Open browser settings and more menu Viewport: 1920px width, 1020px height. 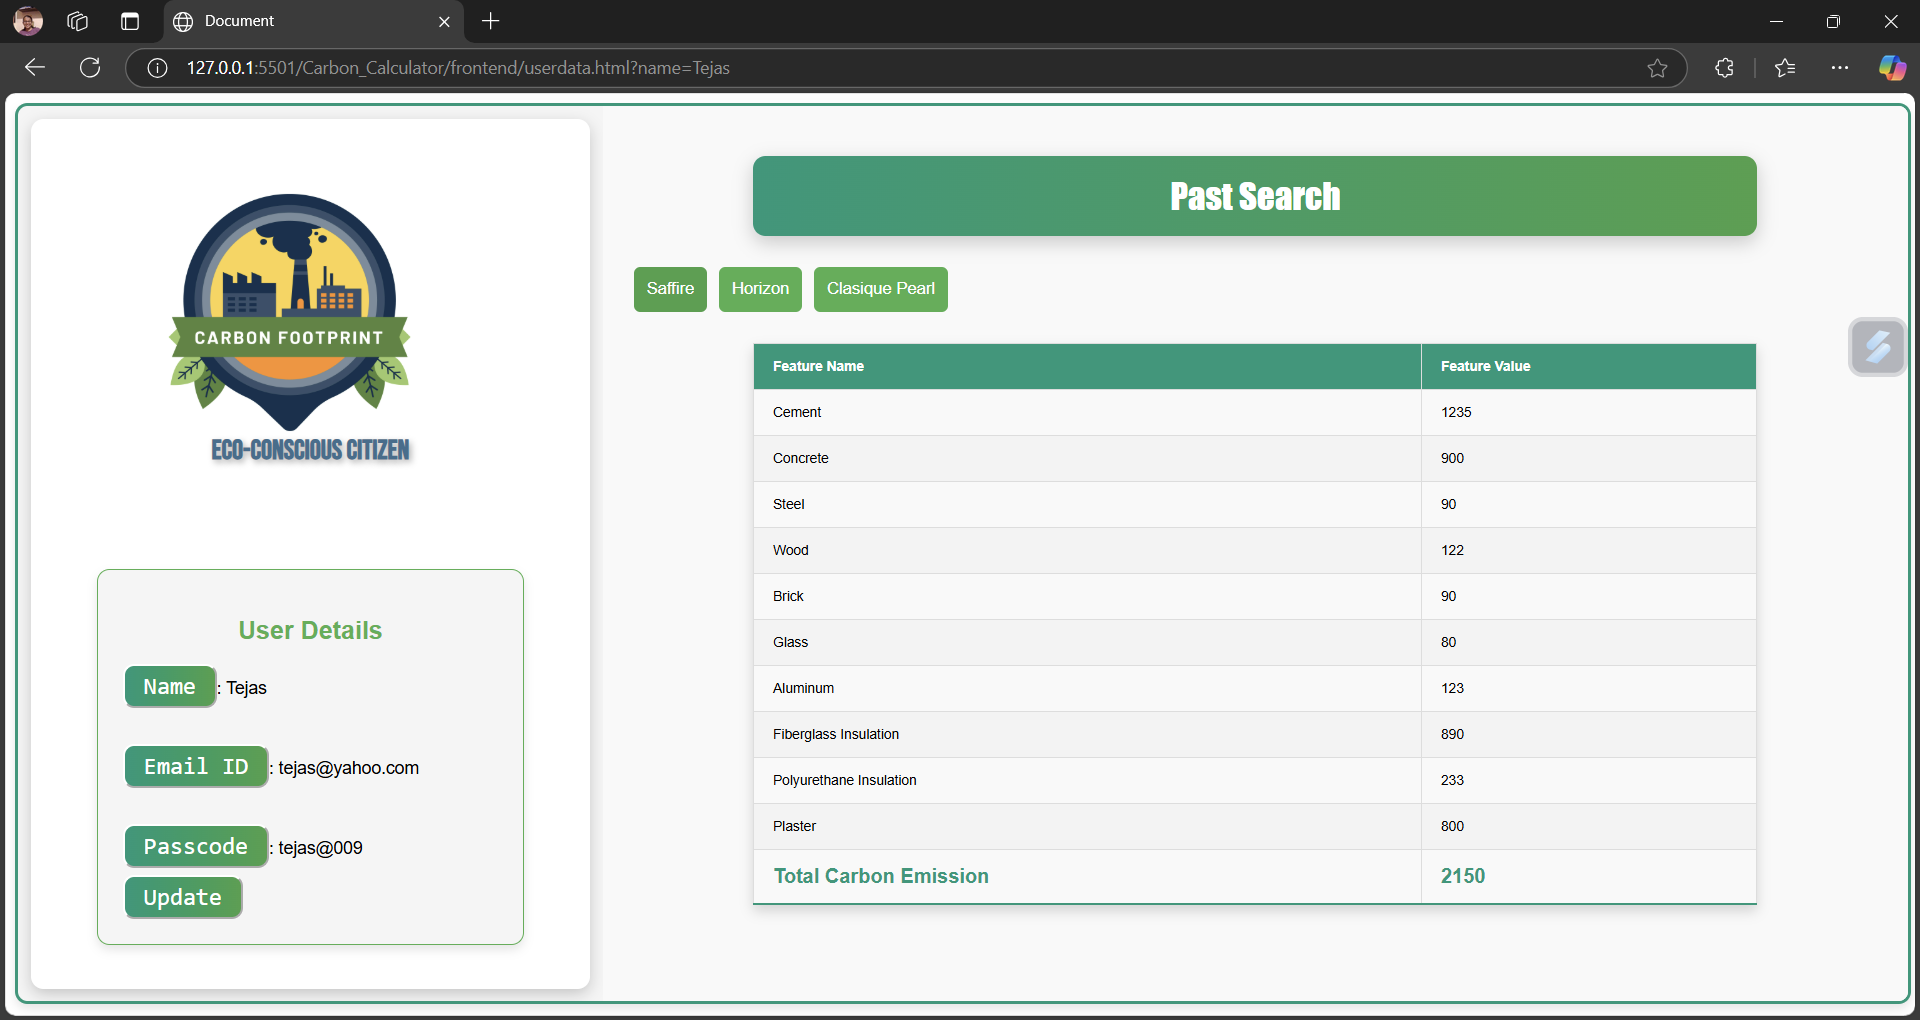pyautogui.click(x=1840, y=68)
